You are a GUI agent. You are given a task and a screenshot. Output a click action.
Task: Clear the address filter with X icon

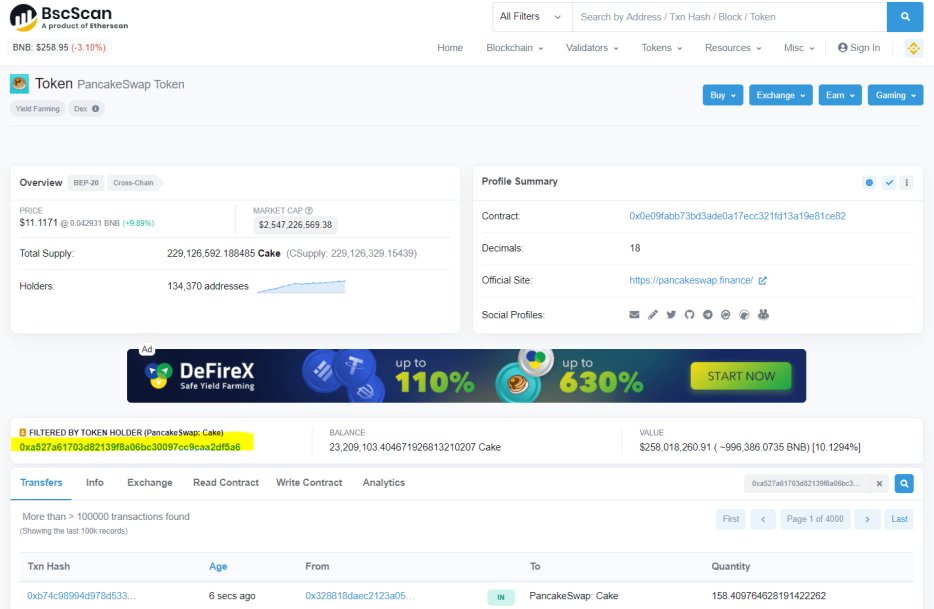[879, 483]
